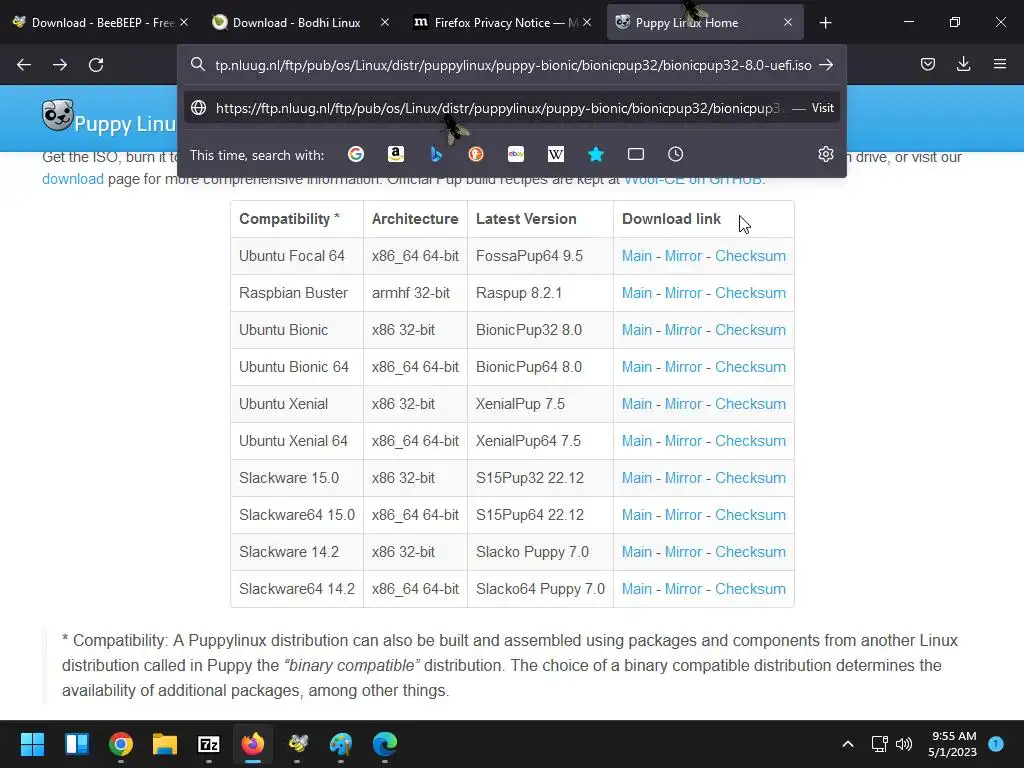1024x768 pixels.
Task: Open 7-Zip from taskbar
Action: [209, 744]
